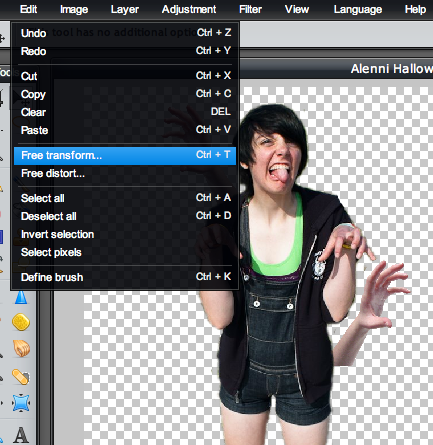Choose Copy in the Edit menu

coord(125,94)
